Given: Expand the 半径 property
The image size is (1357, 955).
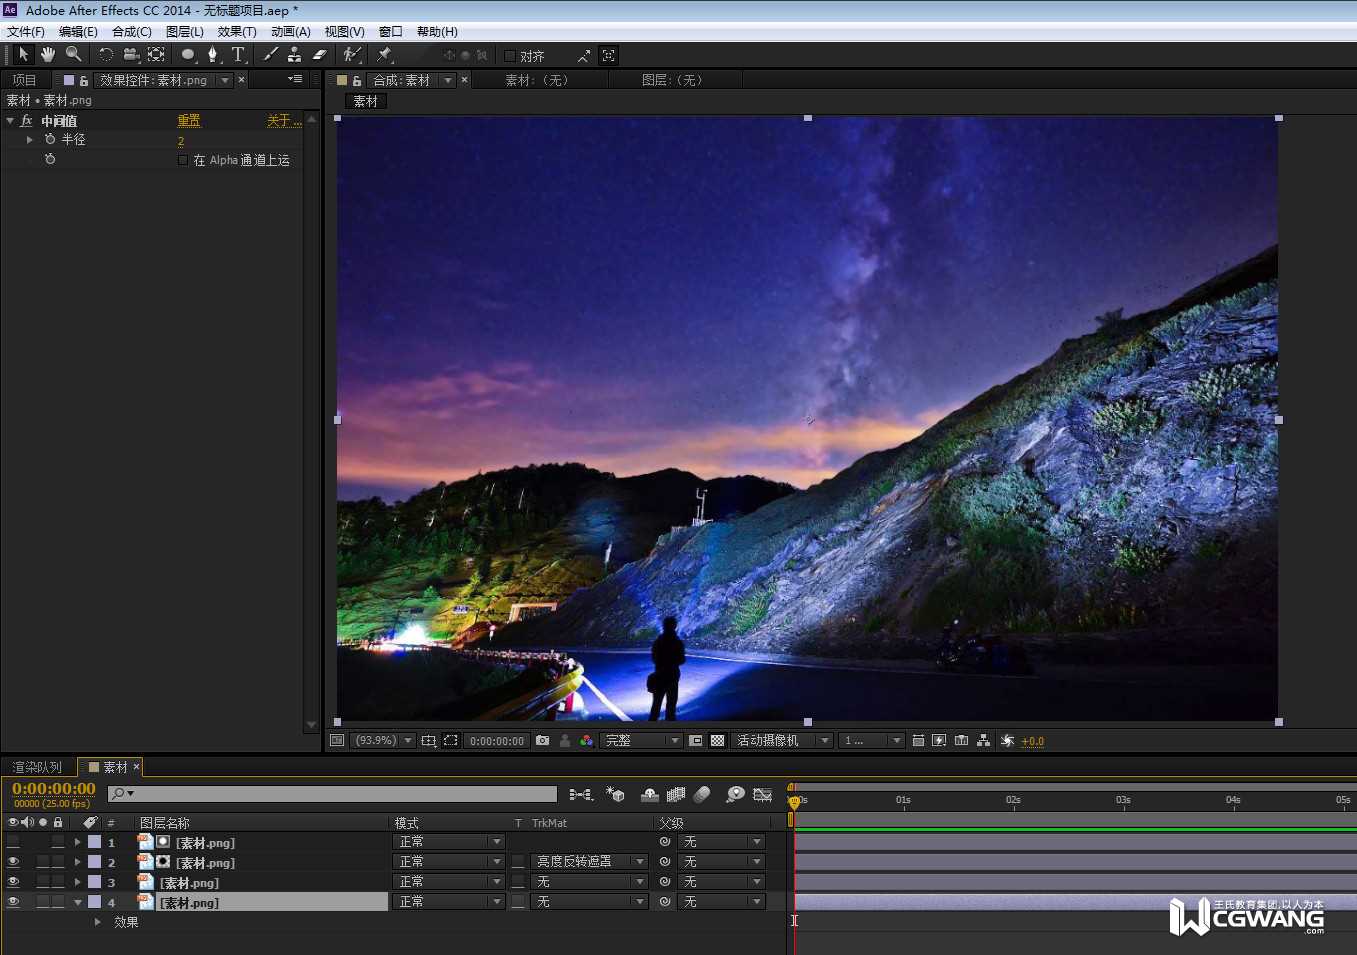Looking at the screenshot, I should coord(30,140).
